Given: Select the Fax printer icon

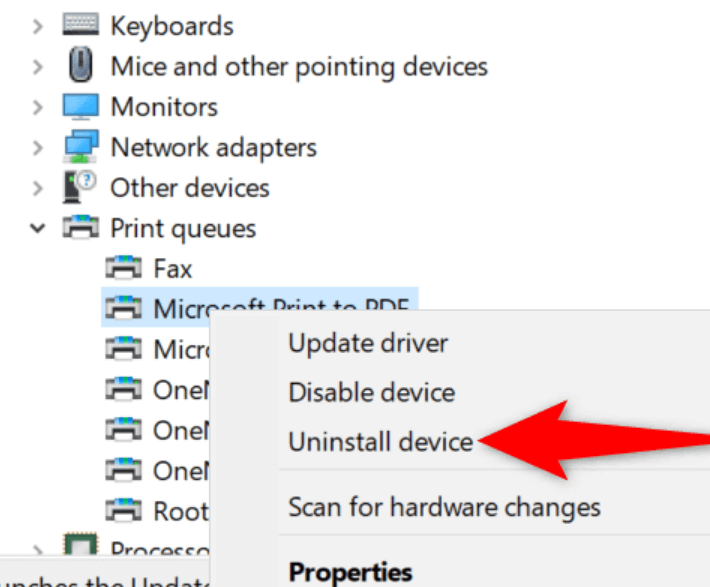Looking at the screenshot, I should coord(123,267).
